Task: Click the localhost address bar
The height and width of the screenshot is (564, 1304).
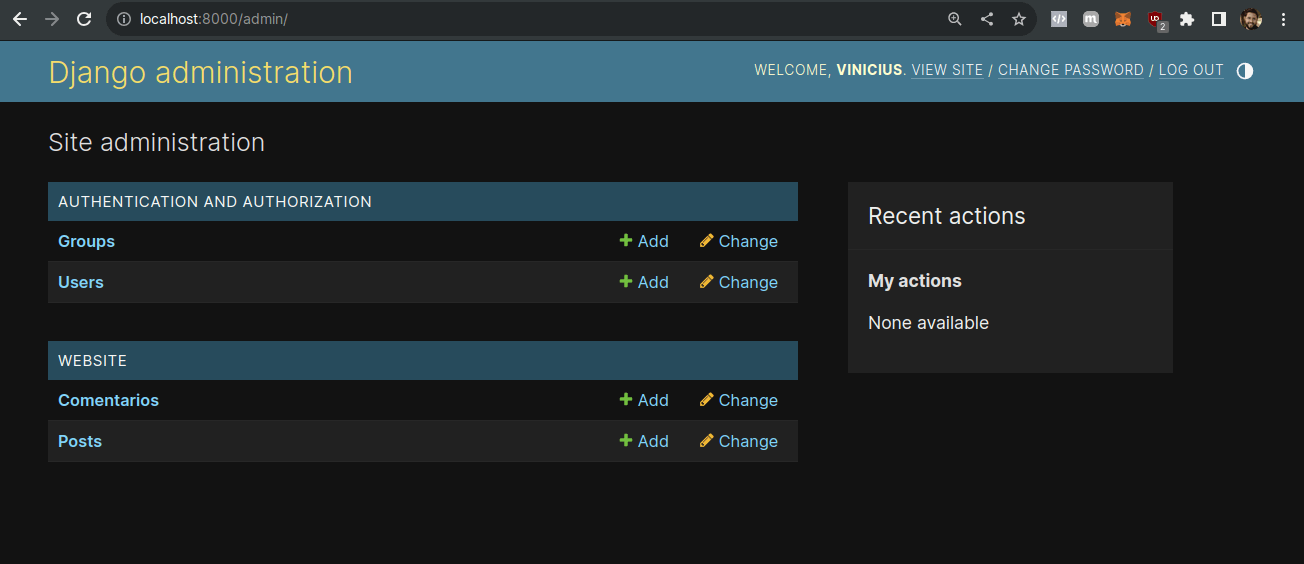Action: 500,19
